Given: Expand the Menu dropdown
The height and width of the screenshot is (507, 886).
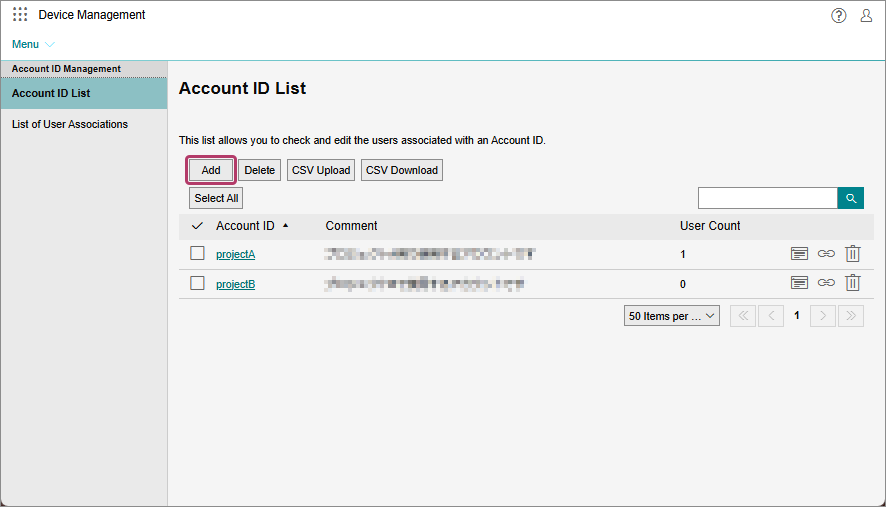Looking at the screenshot, I should point(33,44).
